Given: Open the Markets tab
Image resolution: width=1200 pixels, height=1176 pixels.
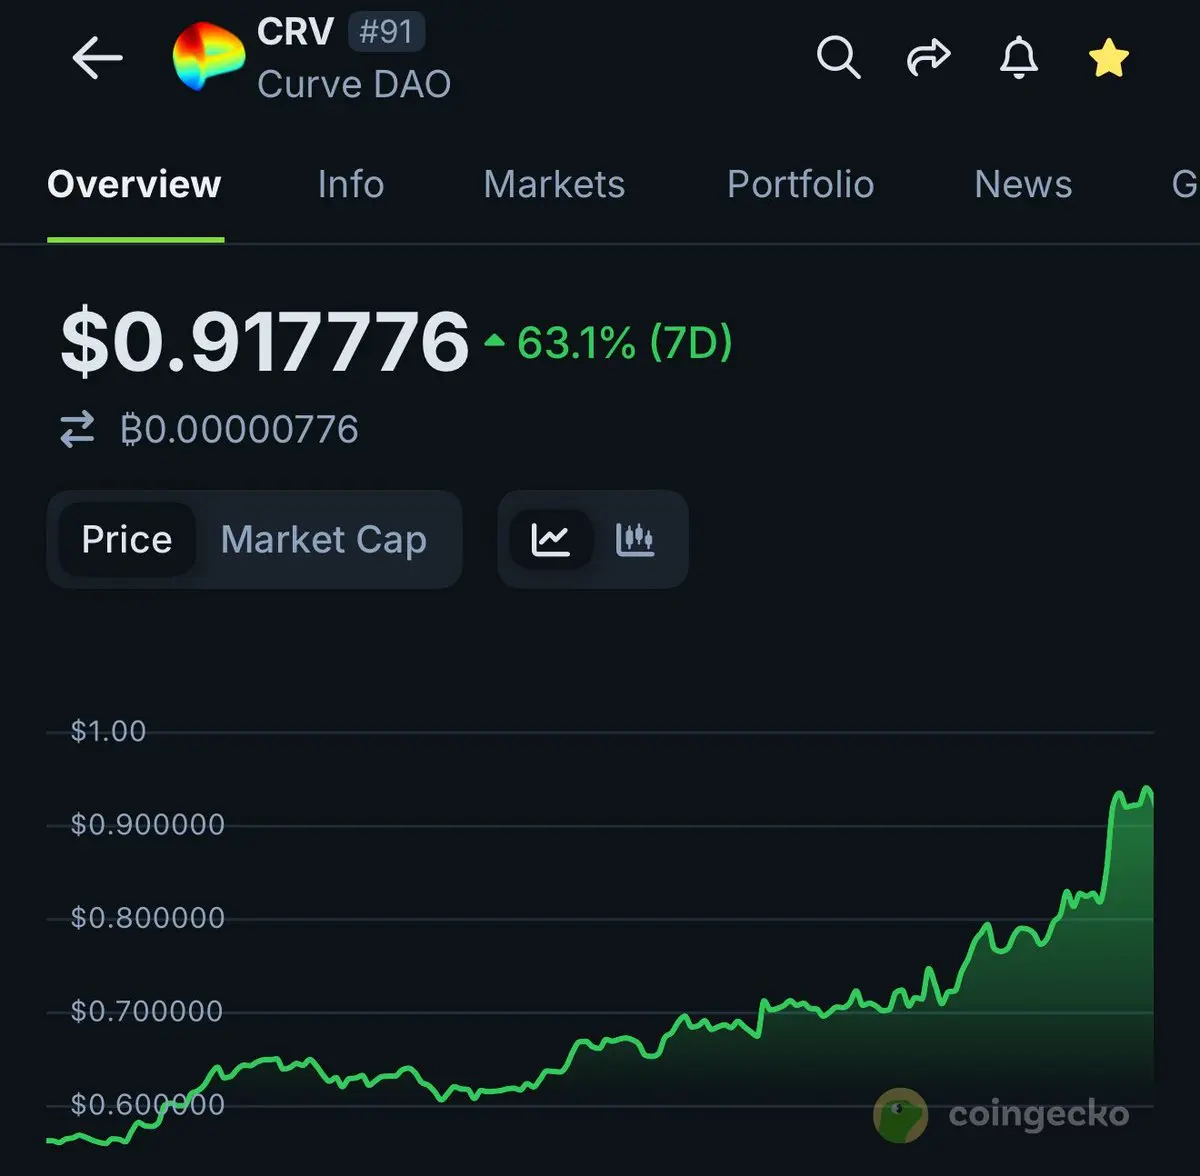Looking at the screenshot, I should pyautogui.click(x=554, y=184).
